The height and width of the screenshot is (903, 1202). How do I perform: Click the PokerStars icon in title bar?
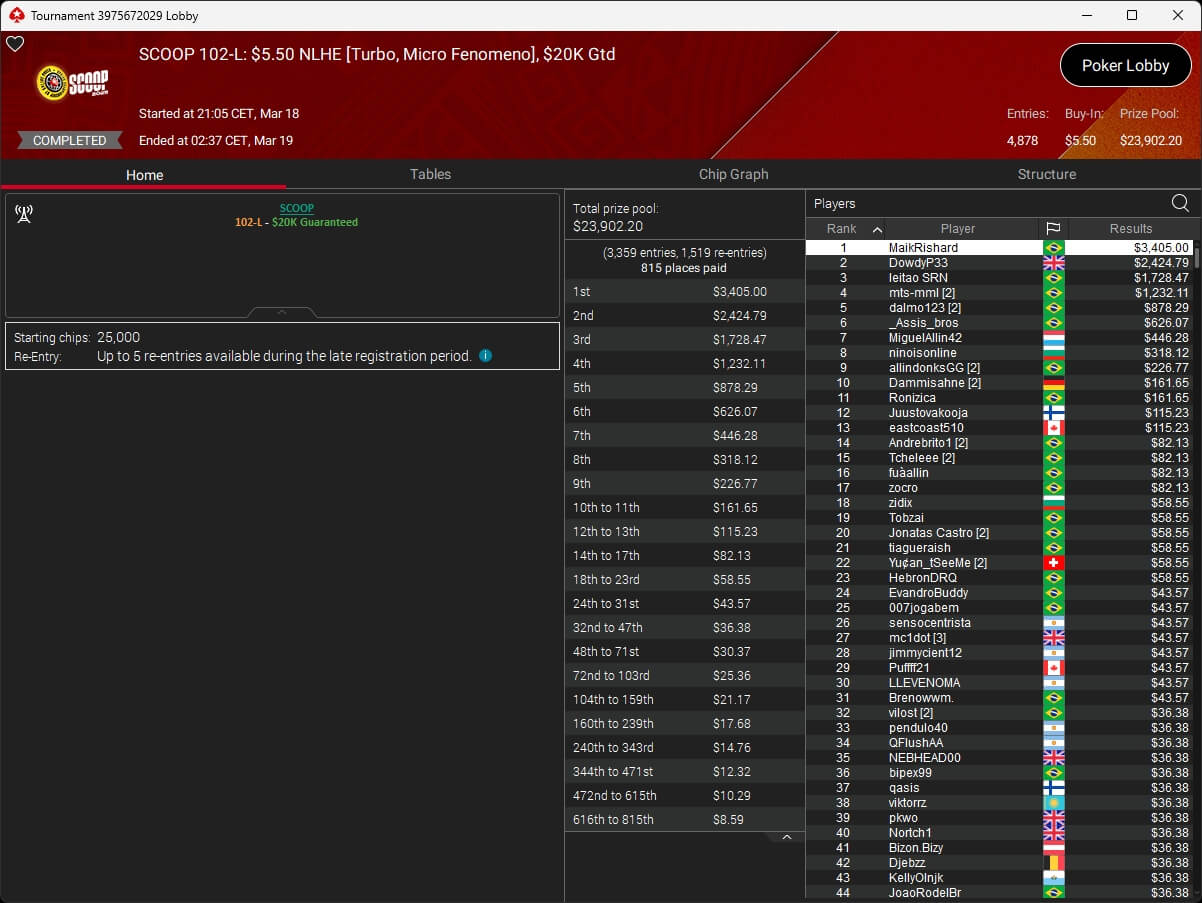tap(15, 15)
